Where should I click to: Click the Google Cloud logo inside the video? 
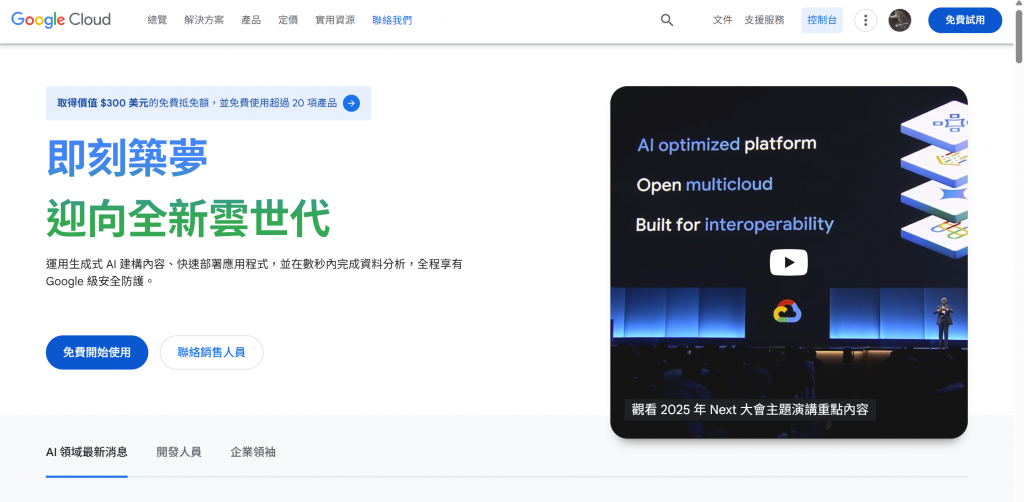click(787, 311)
